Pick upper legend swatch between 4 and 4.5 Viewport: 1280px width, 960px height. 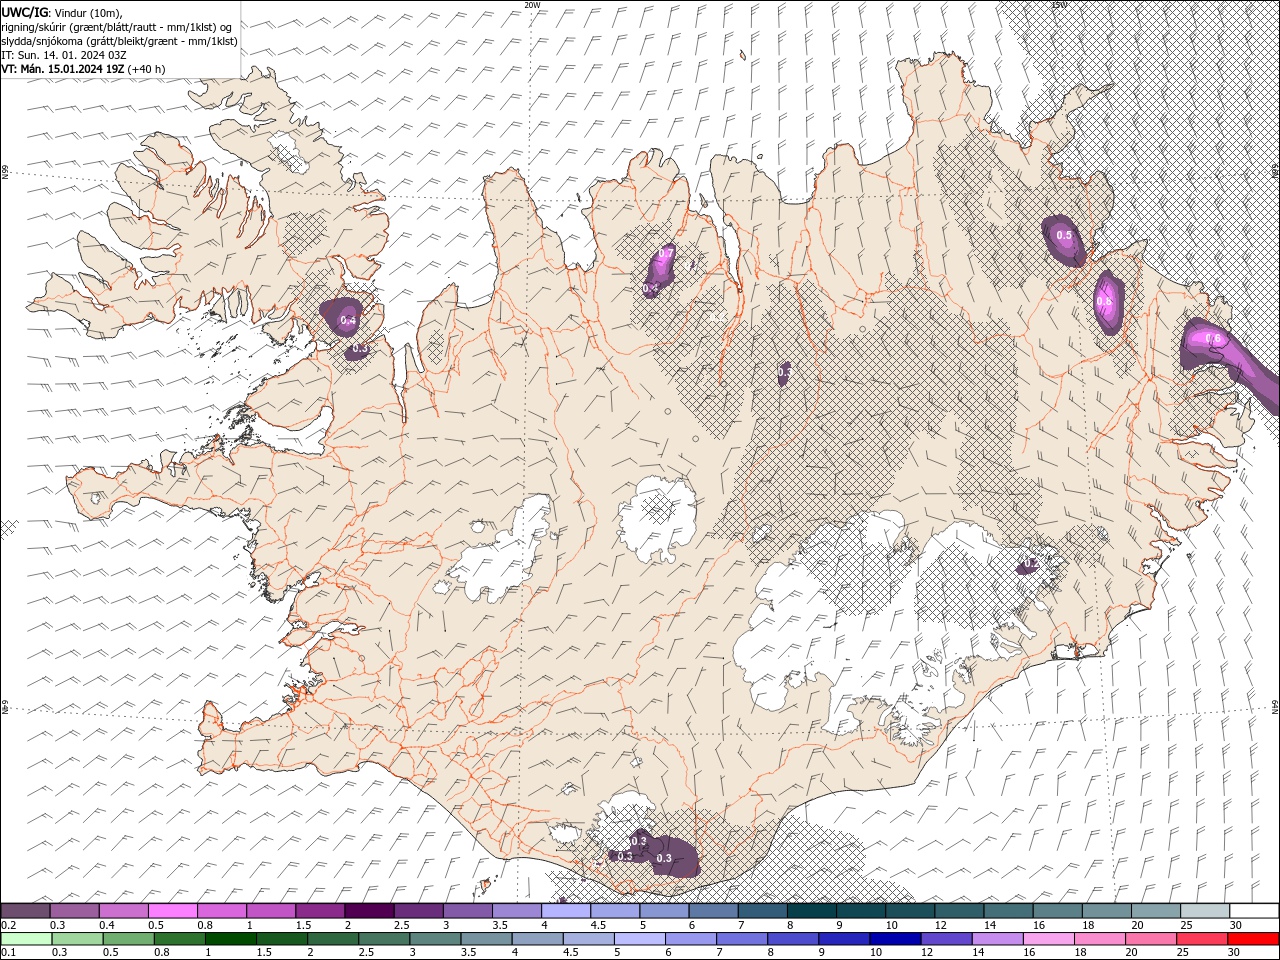click(x=565, y=911)
